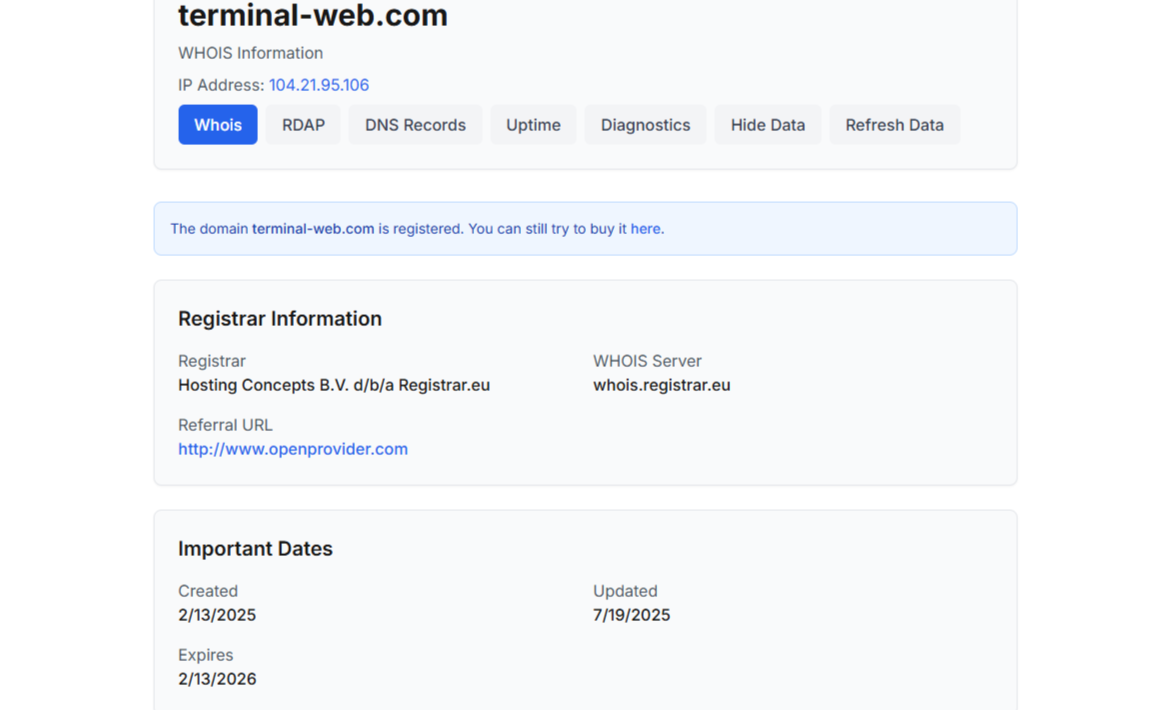Viewport: 1175px width, 710px height.
Task: Refresh the domain data
Action: 894,124
